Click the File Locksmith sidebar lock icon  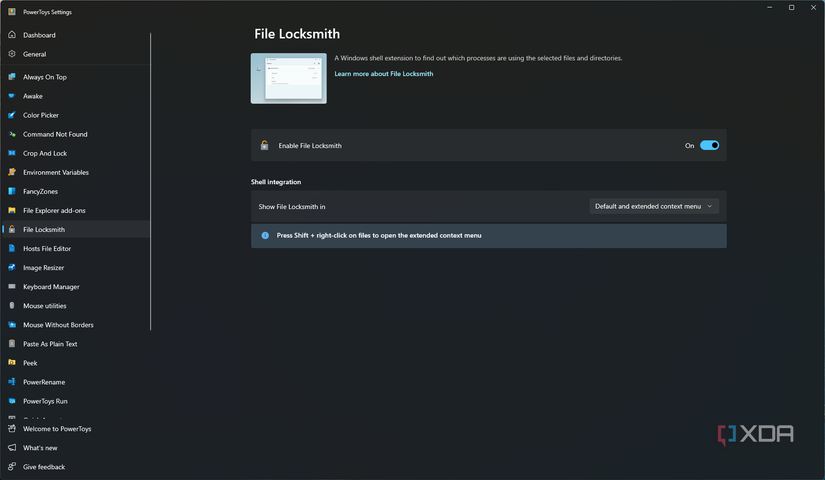click(12, 229)
